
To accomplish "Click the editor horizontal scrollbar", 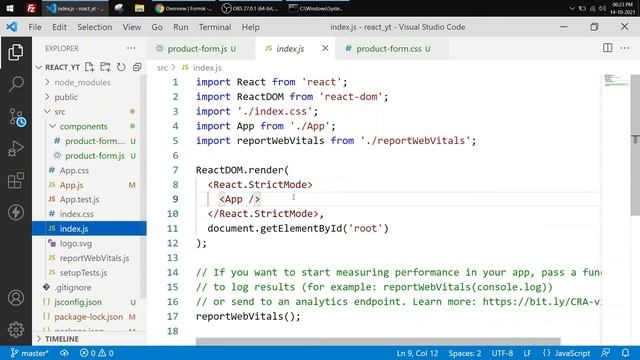I will [378, 342].
